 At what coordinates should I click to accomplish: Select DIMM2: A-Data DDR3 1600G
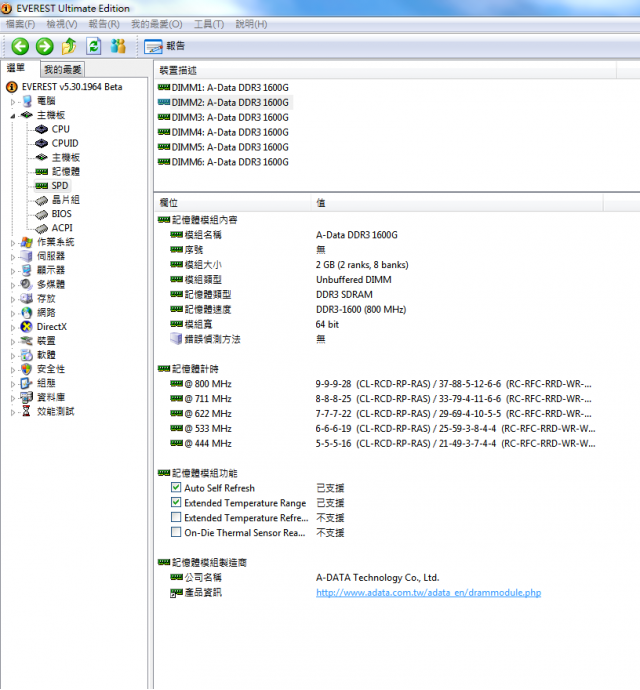tap(224, 103)
